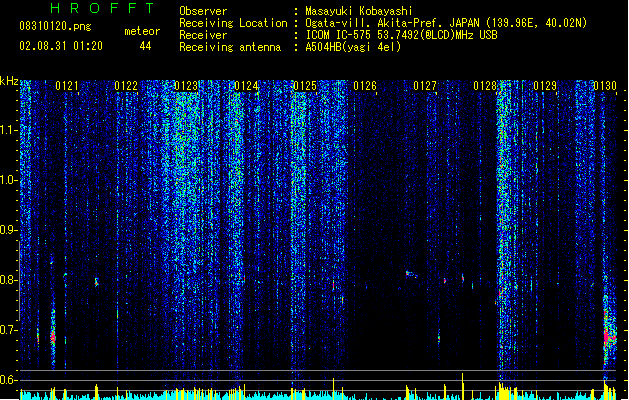Click the 0127 time marker

[425, 86]
